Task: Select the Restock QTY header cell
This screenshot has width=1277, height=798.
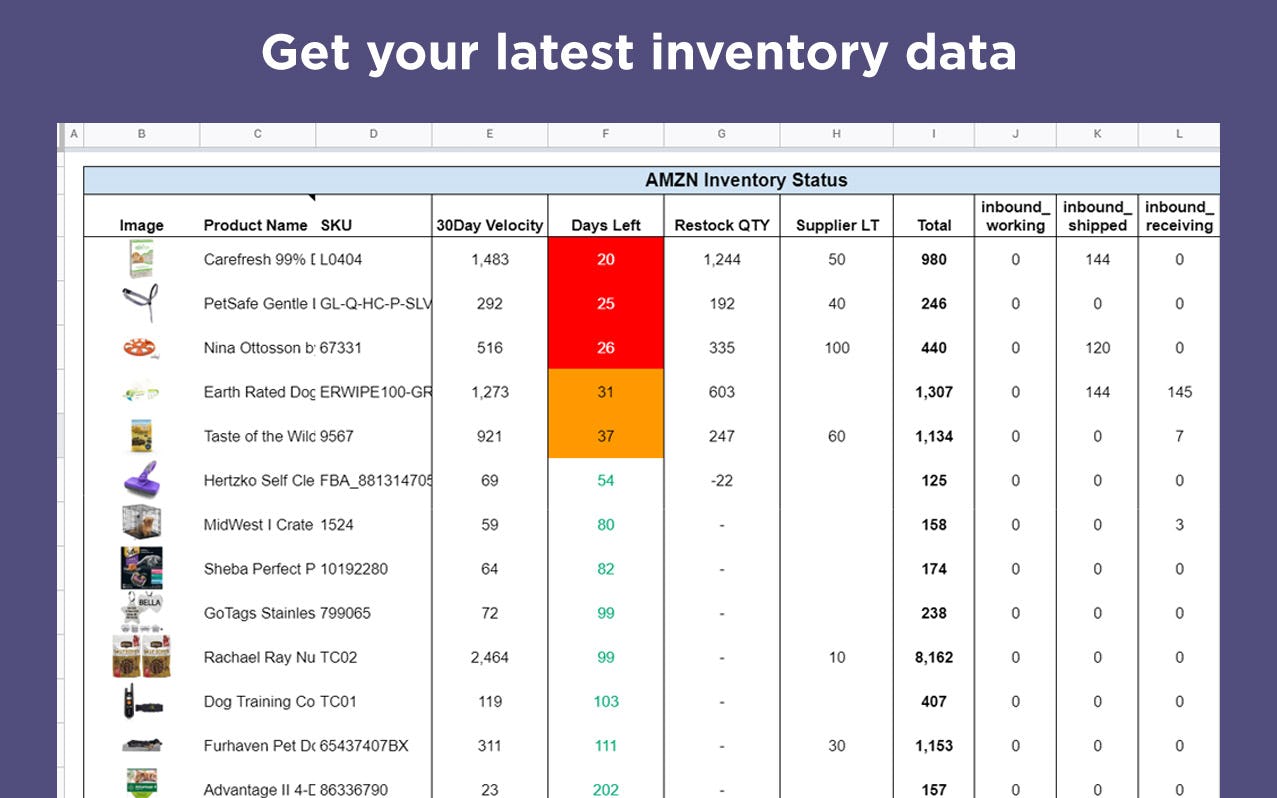Action: pyautogui.click(x=721, y=225)
